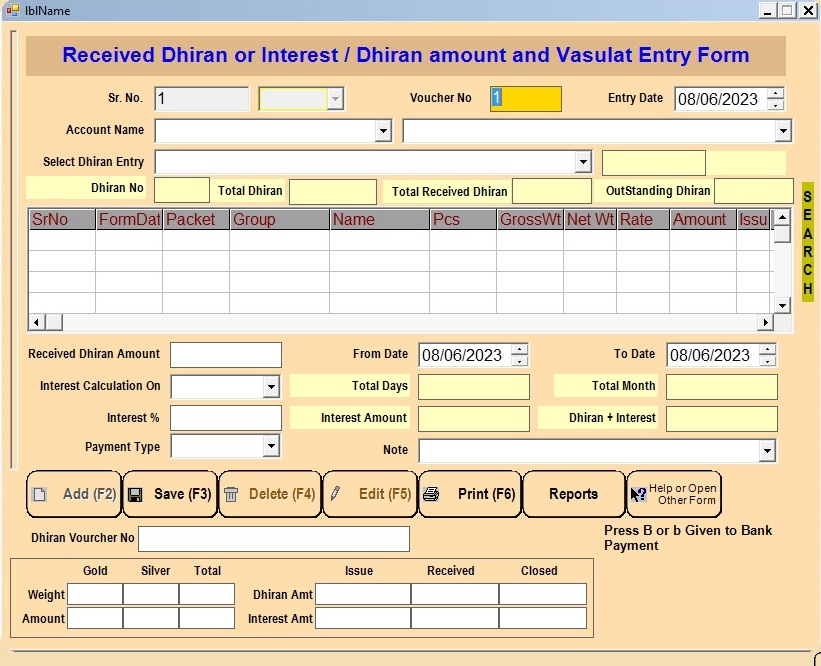Click the Amount column header in grid

click(701, 219)
